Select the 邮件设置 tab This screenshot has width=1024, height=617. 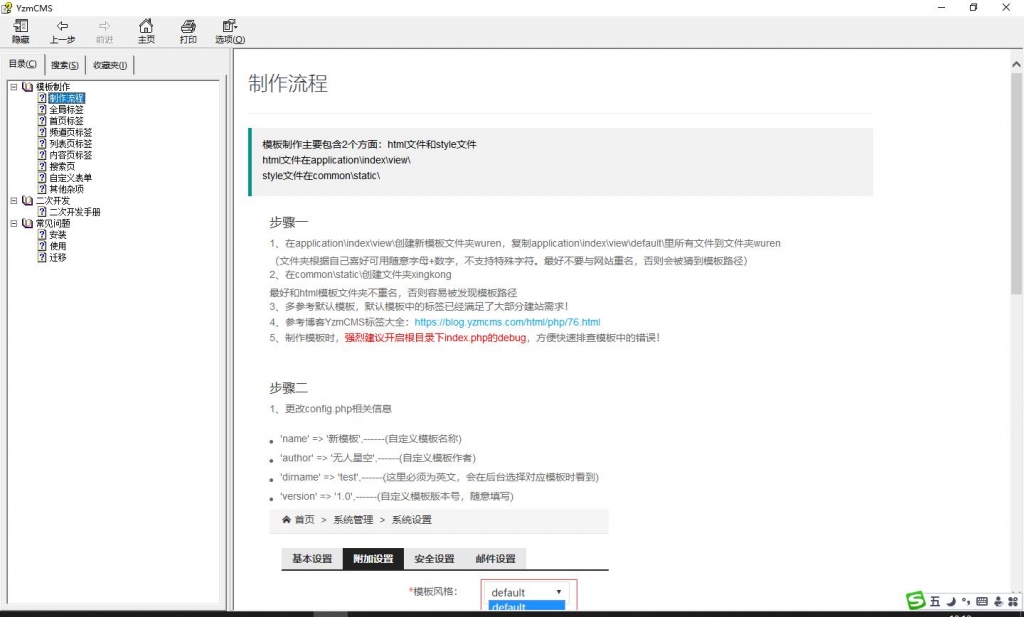(496, 559)
